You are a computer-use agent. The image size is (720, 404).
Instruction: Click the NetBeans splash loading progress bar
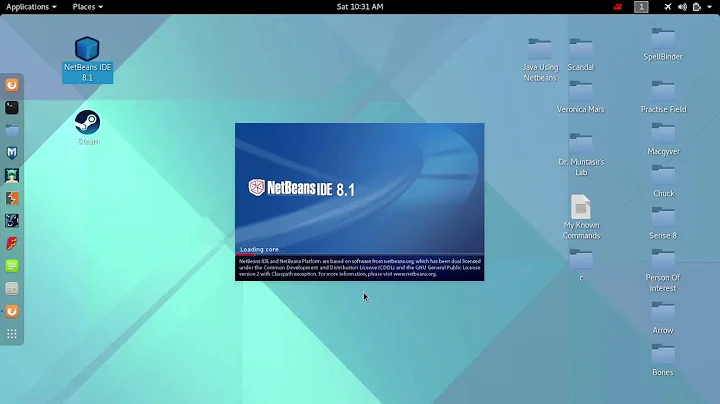359,254
